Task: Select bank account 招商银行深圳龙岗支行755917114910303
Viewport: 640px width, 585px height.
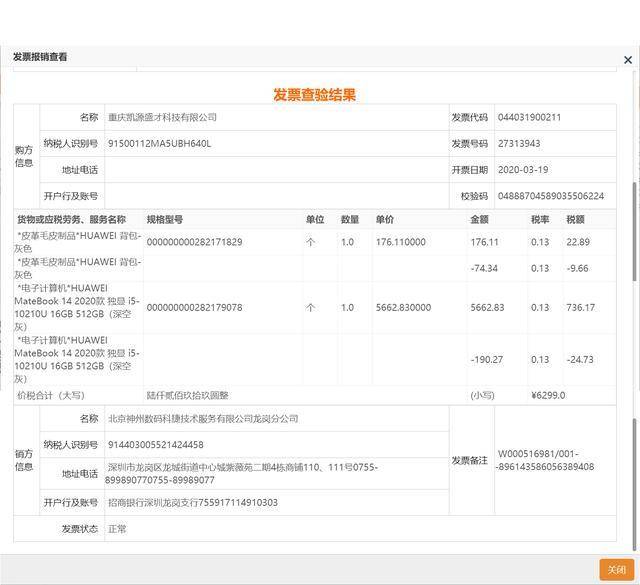Action: tap(193, 503)
